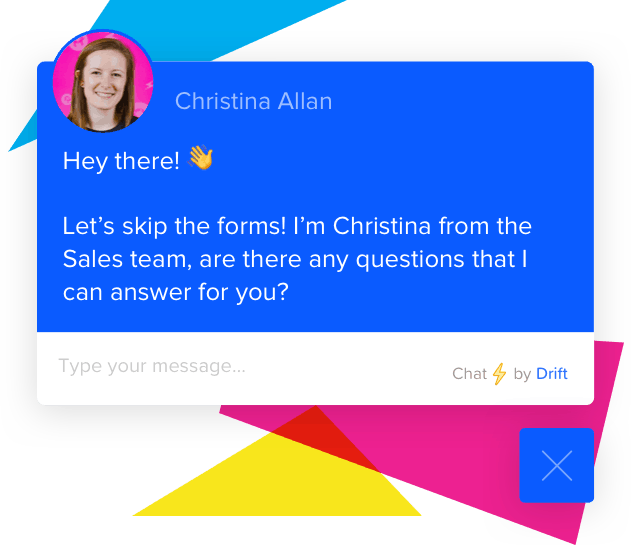Click the waving hand emoji
The width and height of the screenshot is (631, 545).
200,158
